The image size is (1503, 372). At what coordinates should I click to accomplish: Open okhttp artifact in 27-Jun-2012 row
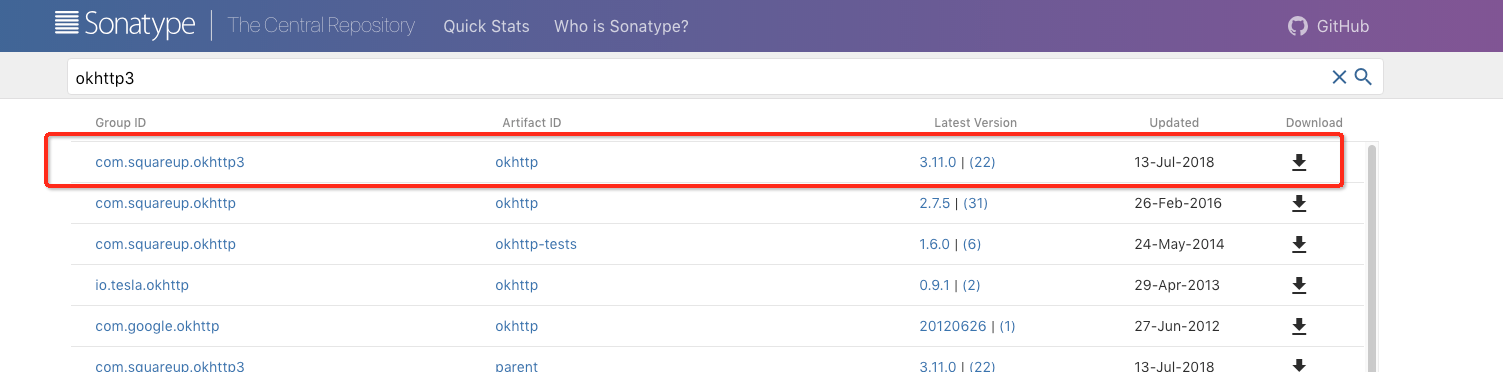coord(516,326)
